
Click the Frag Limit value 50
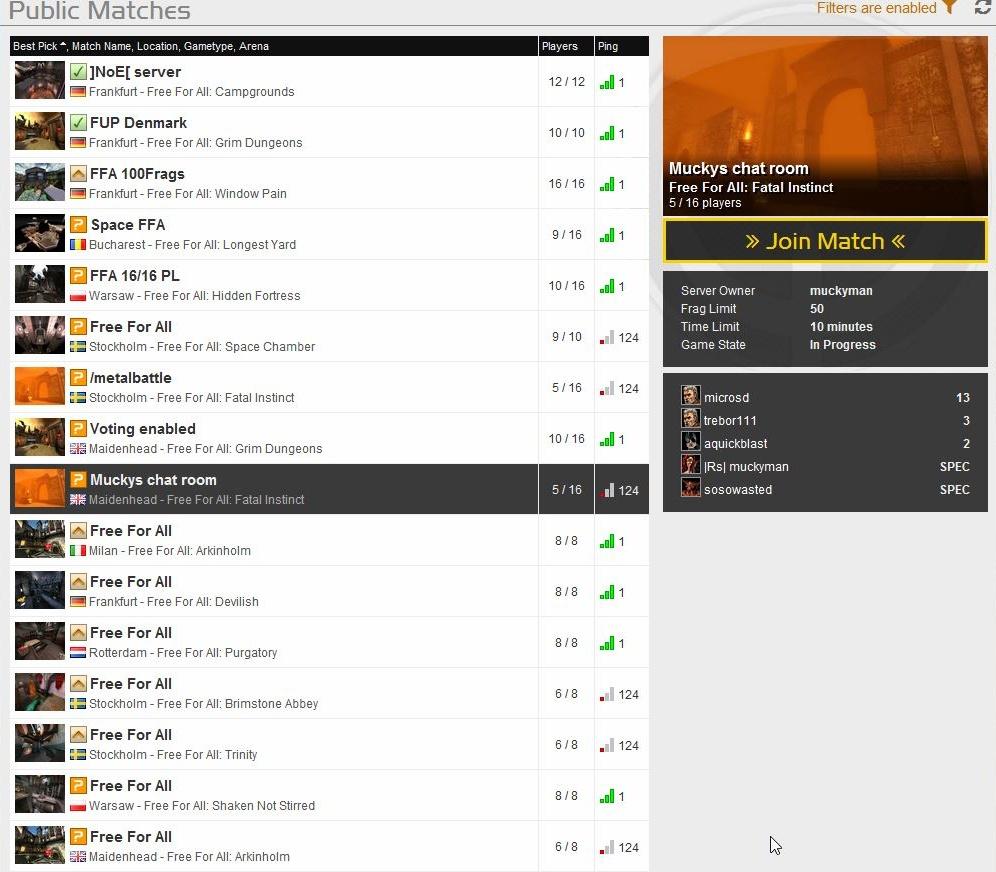(816, 309)
